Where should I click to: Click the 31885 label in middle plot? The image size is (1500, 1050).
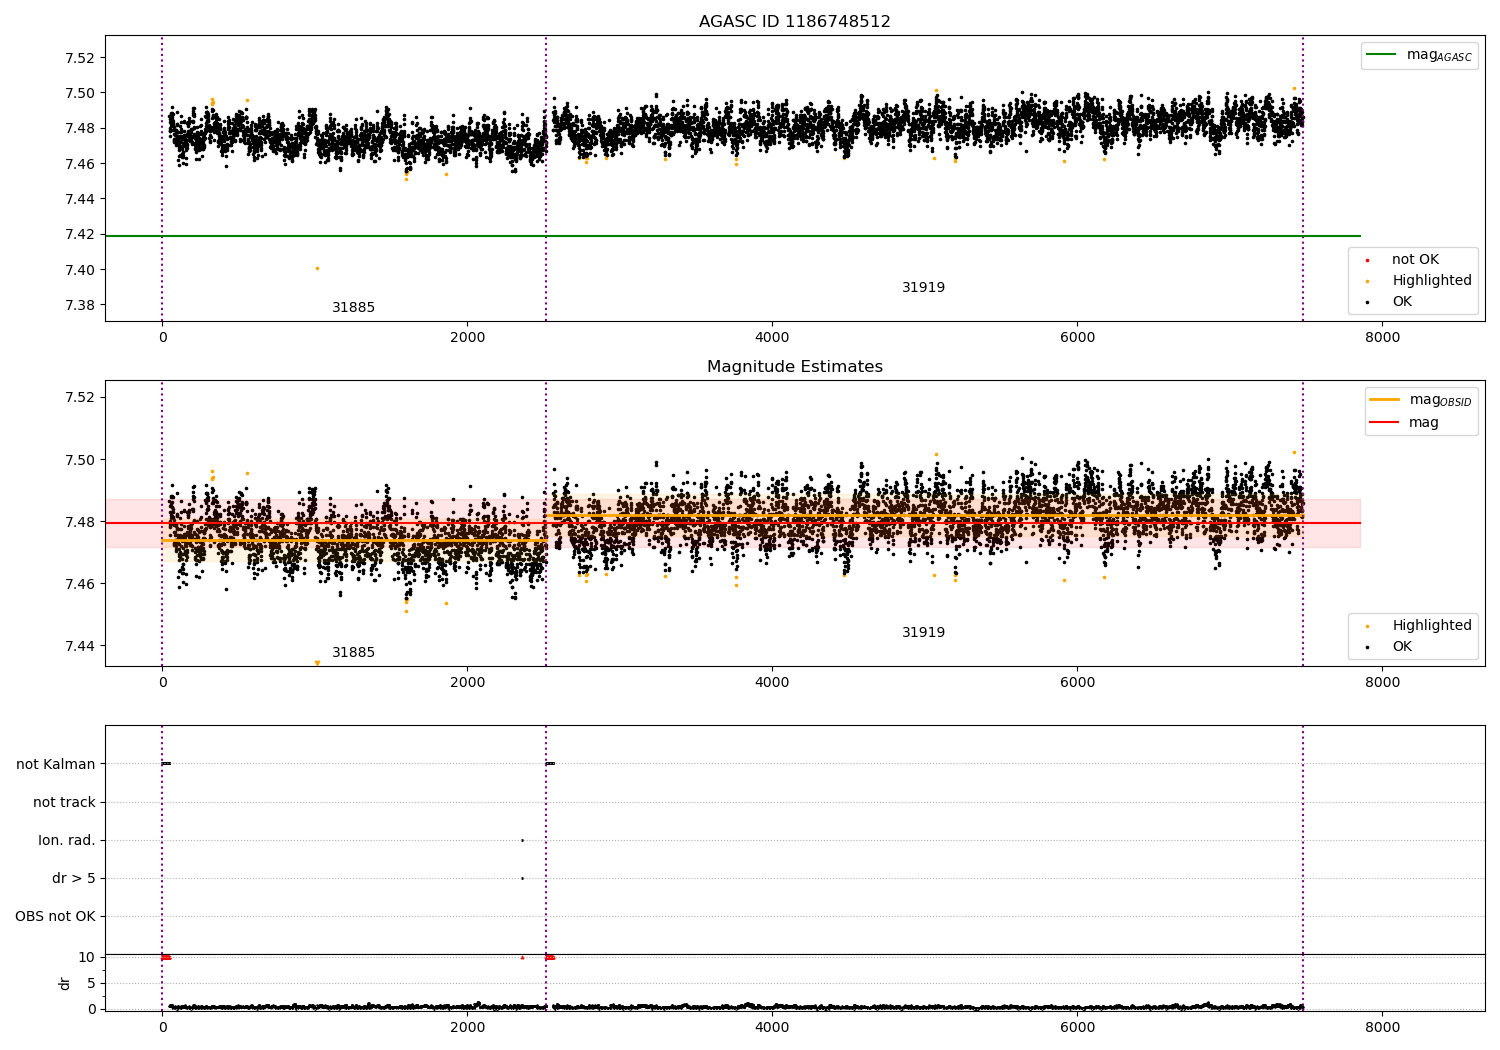click(353, 653)
